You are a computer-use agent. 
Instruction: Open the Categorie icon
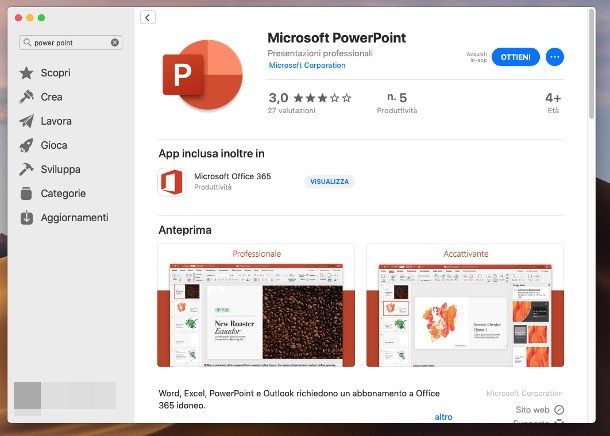pos(26,193)
